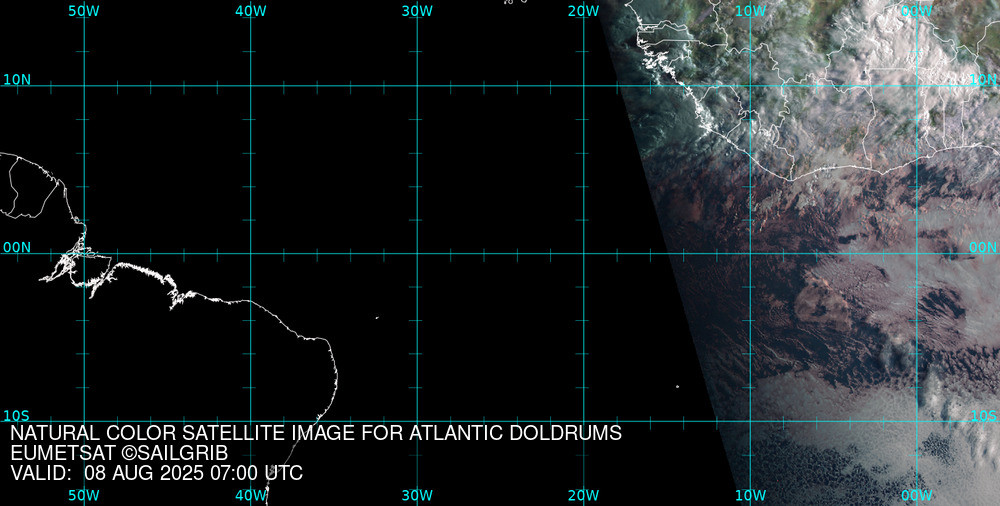Click the '30W' longitude label along the top edge
Viewport: 1000px width, 506px height.
(x=417, y=11)
